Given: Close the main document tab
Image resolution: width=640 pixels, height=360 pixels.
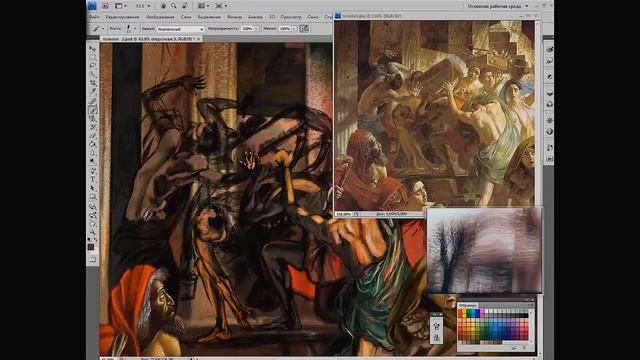Looking at the screenshot, I should 199,39.
